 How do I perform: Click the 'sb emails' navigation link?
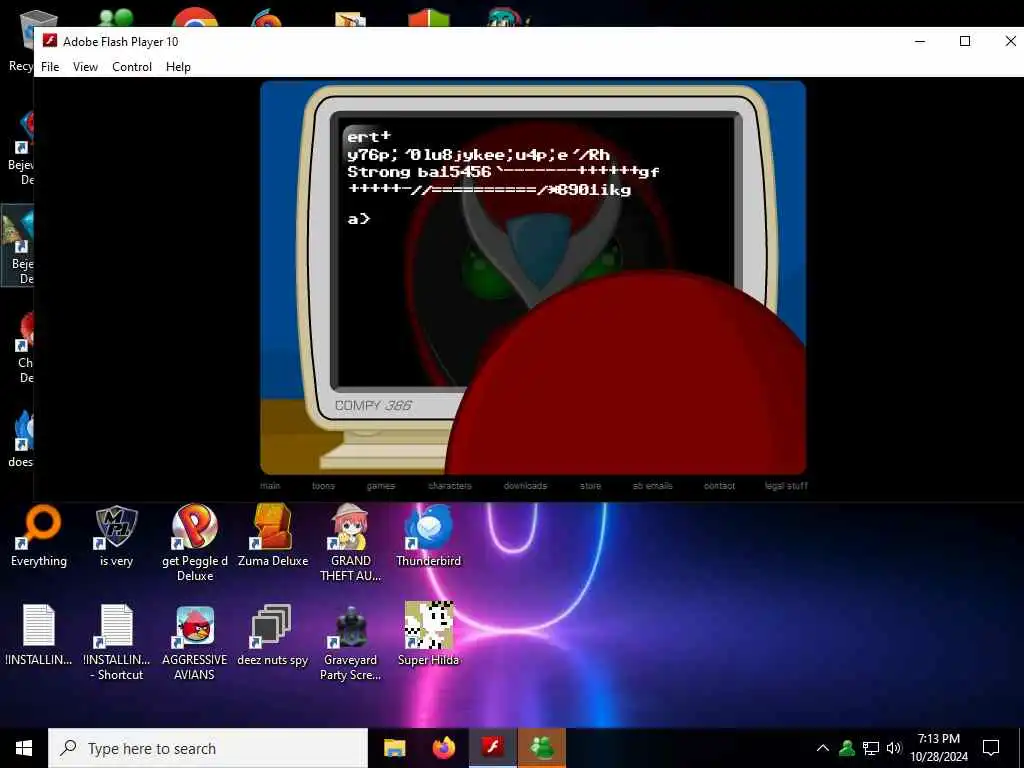tap(652, 486)
